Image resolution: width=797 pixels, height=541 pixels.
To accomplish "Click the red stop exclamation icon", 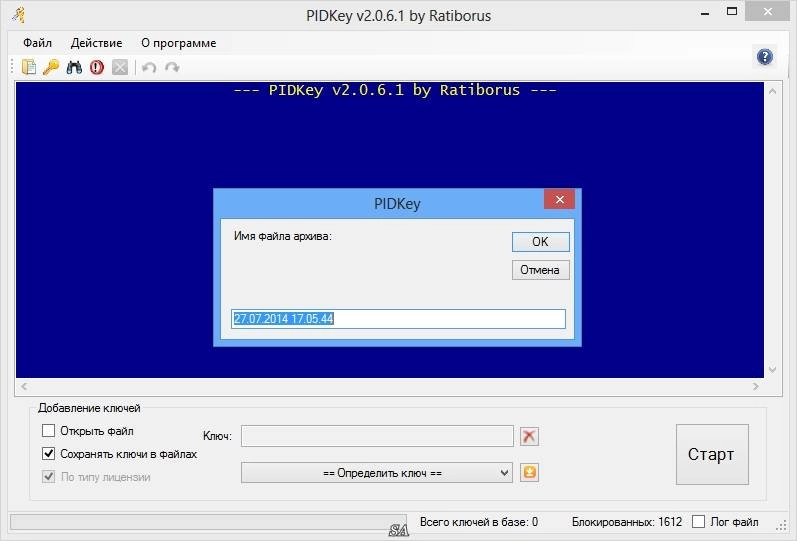I will tap(97, 67).
